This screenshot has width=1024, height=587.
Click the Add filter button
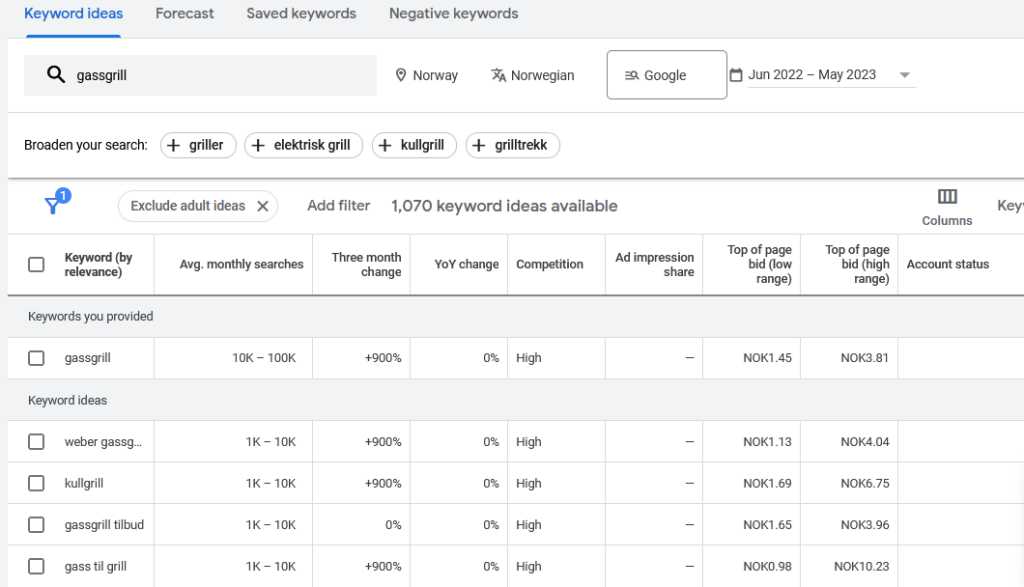click(338, 206)
